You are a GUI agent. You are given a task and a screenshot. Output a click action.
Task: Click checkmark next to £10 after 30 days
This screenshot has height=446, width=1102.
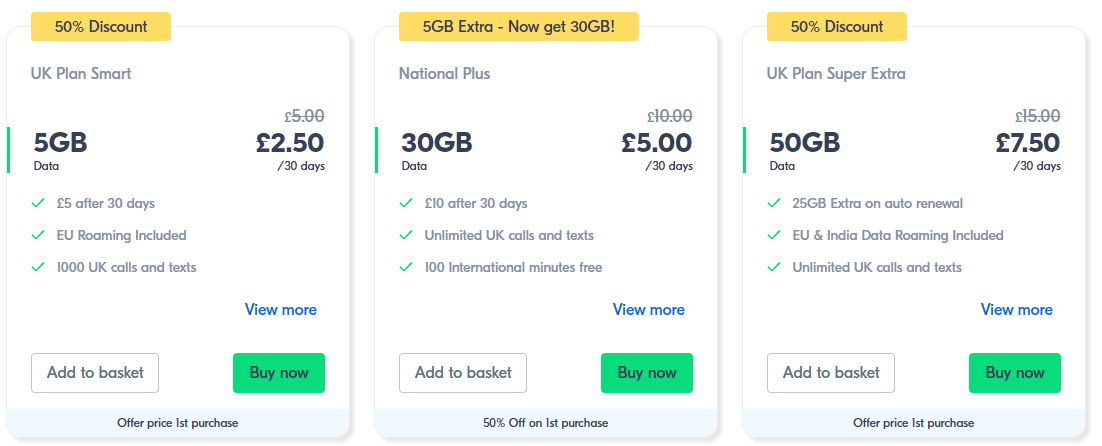406,204
